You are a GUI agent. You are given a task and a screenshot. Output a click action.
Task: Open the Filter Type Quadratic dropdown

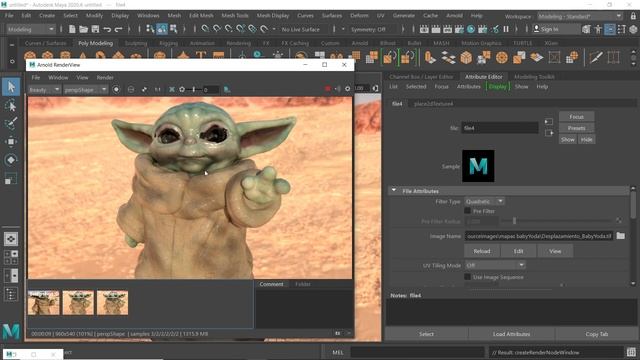click(484, 201)
